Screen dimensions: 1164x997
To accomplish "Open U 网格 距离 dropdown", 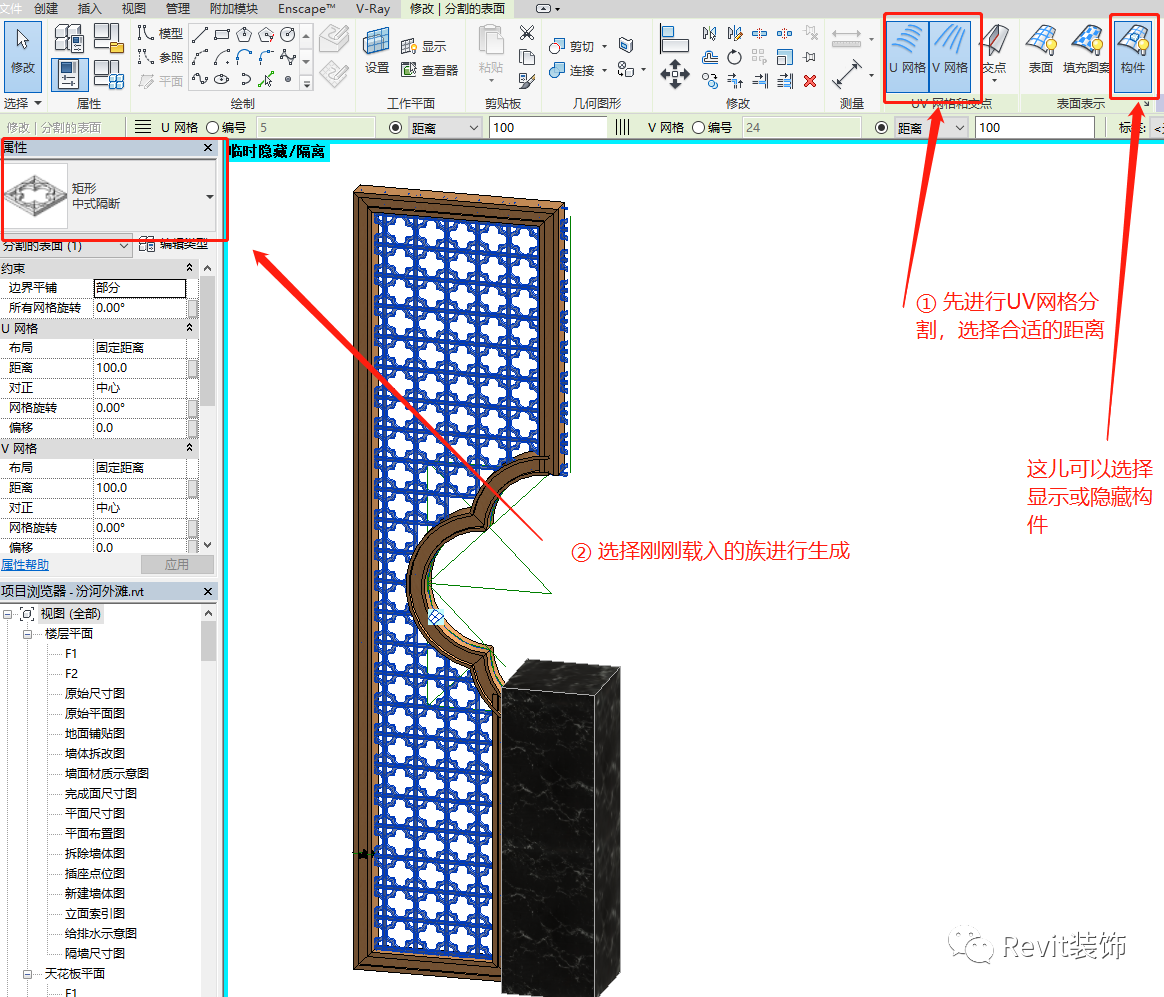I will (x=445, y=128).
